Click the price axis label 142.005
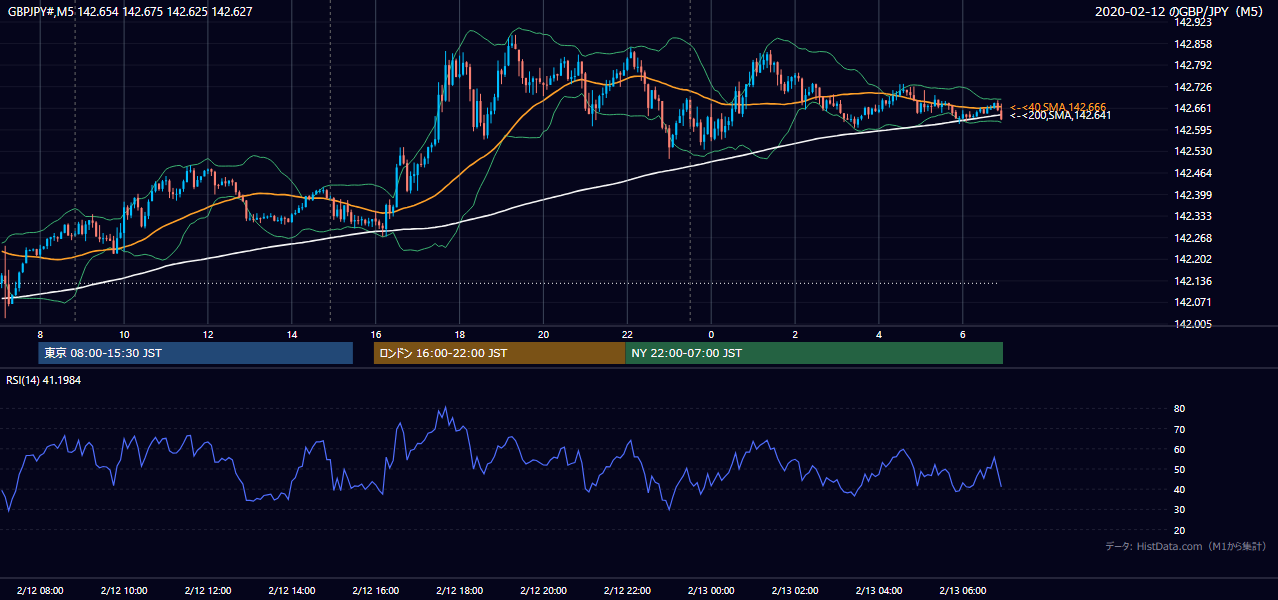Image resolution: width=1278 pixels, height=600 pixels. pyautogui.click(x=1193, y=324)
